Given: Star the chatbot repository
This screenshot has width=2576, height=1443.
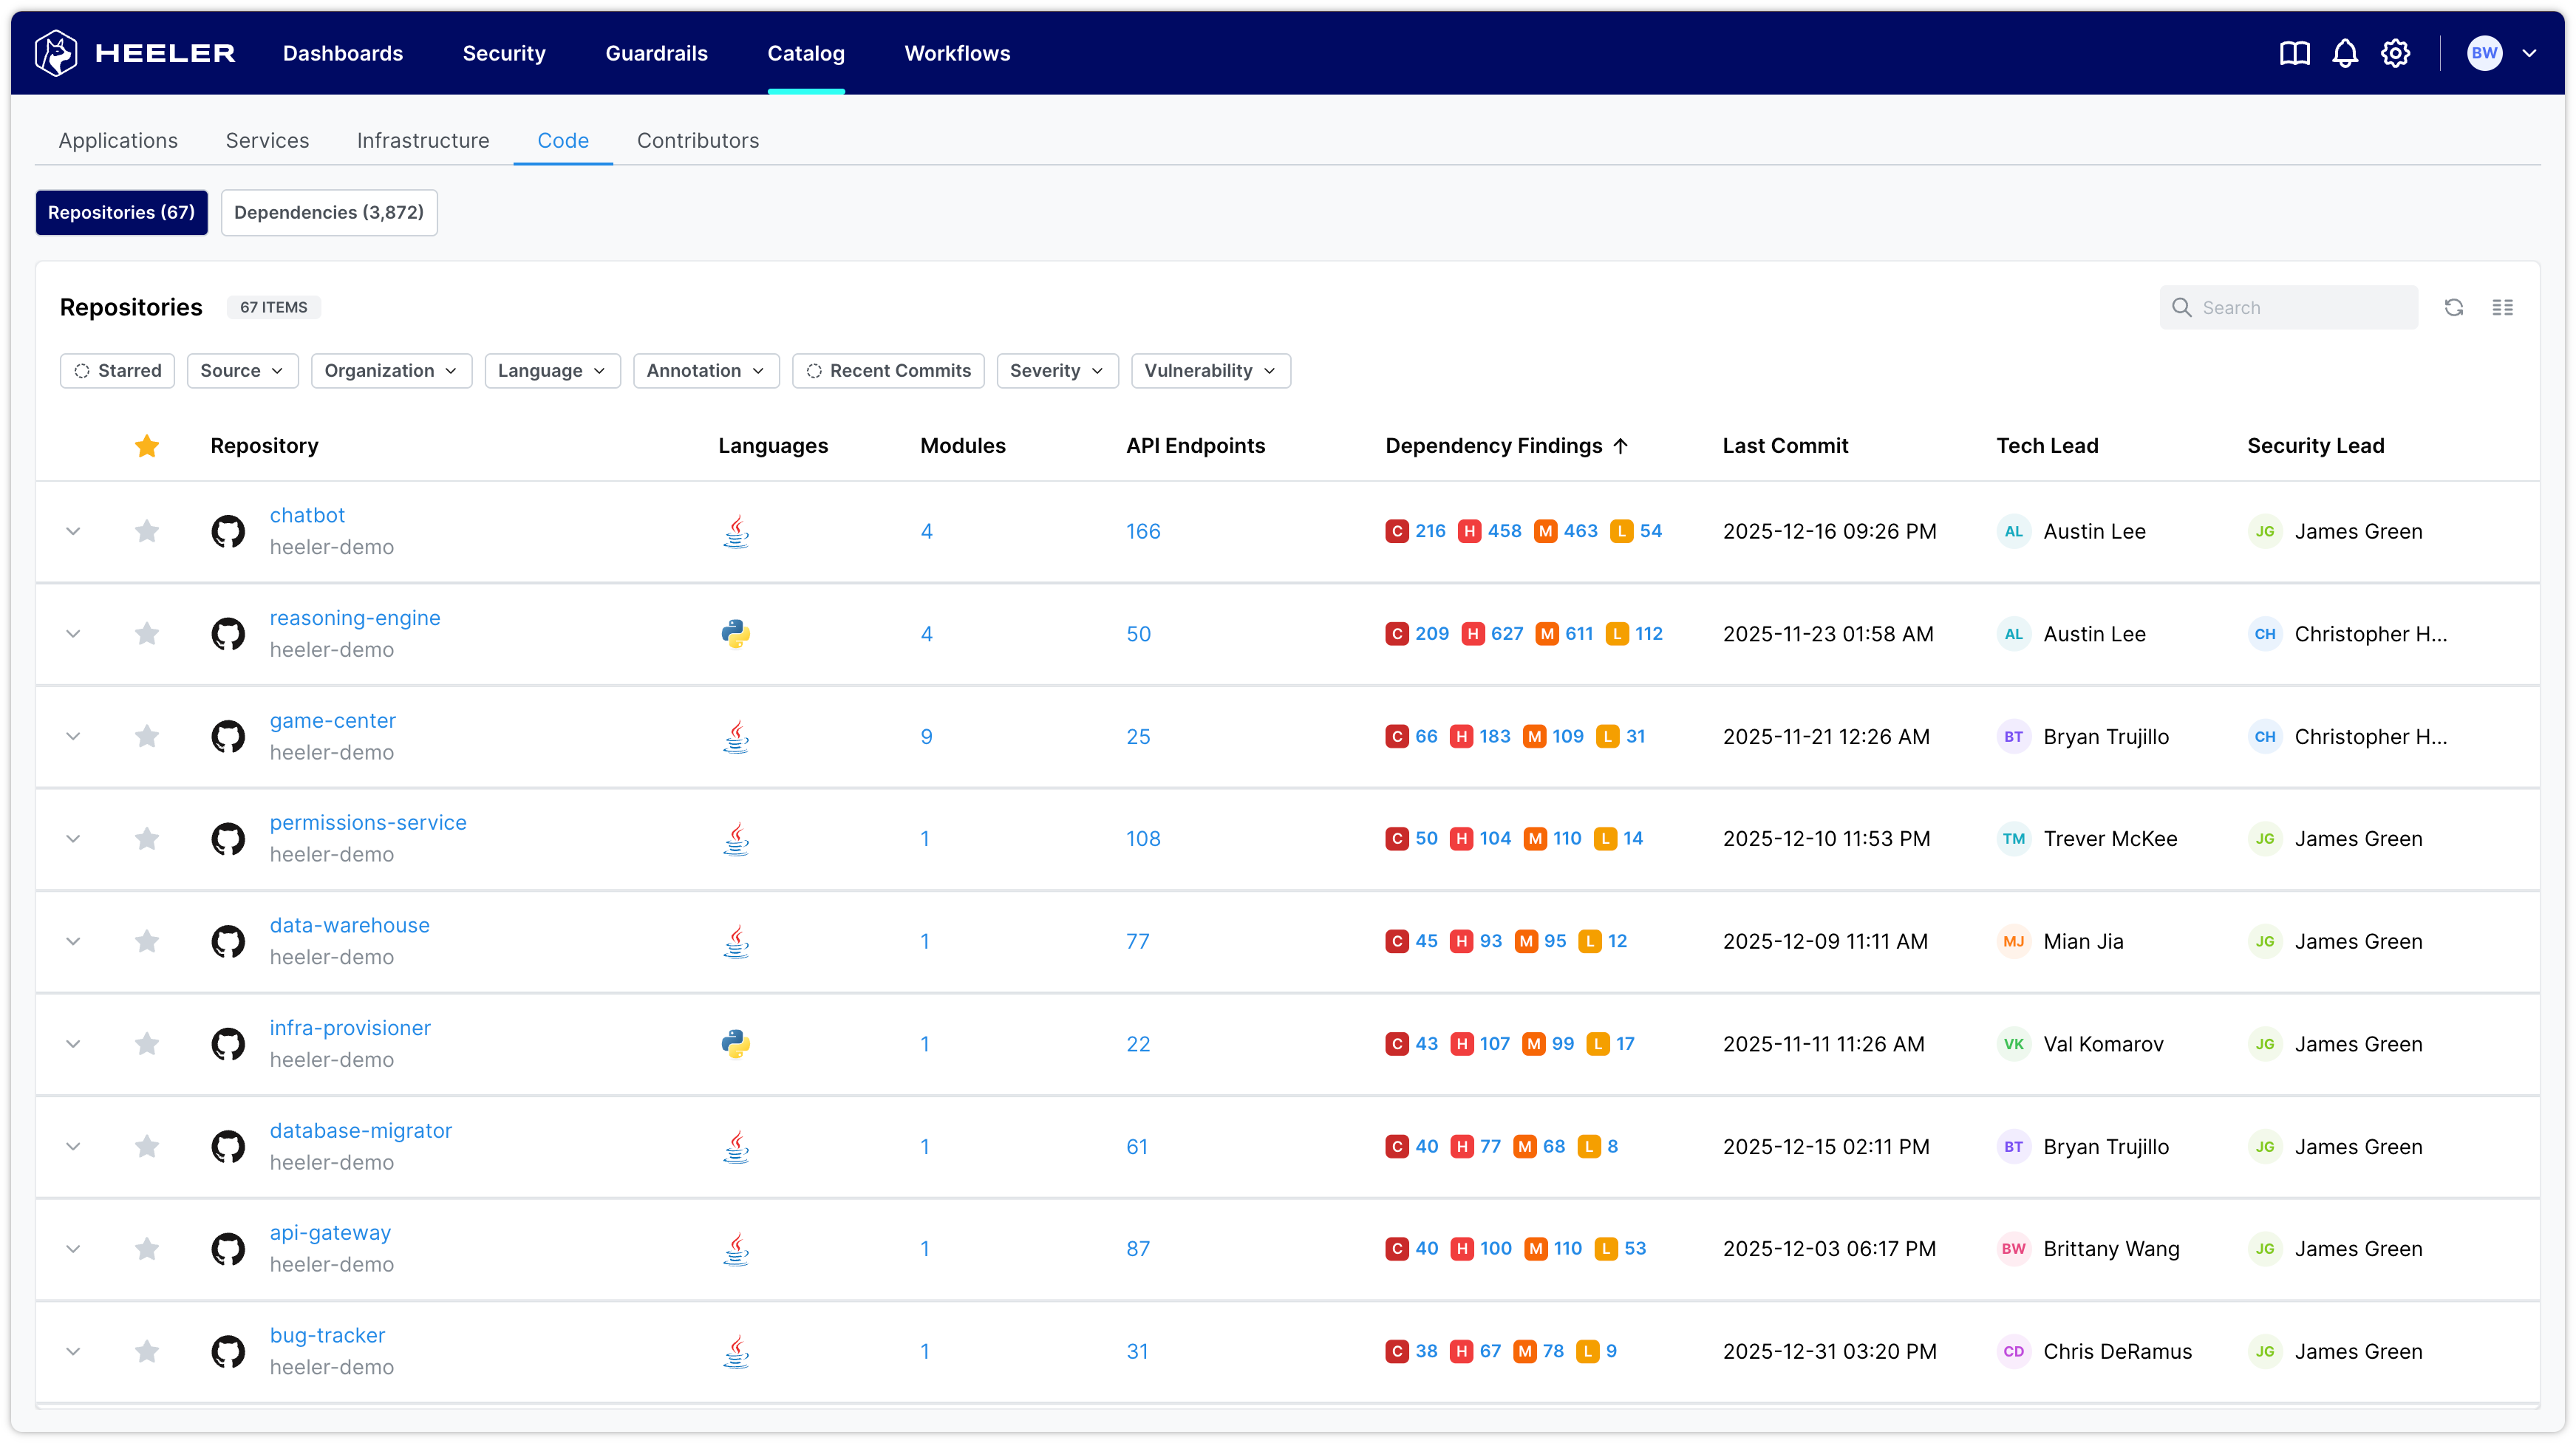Looking at the screenshot, I should pos(147,531).
